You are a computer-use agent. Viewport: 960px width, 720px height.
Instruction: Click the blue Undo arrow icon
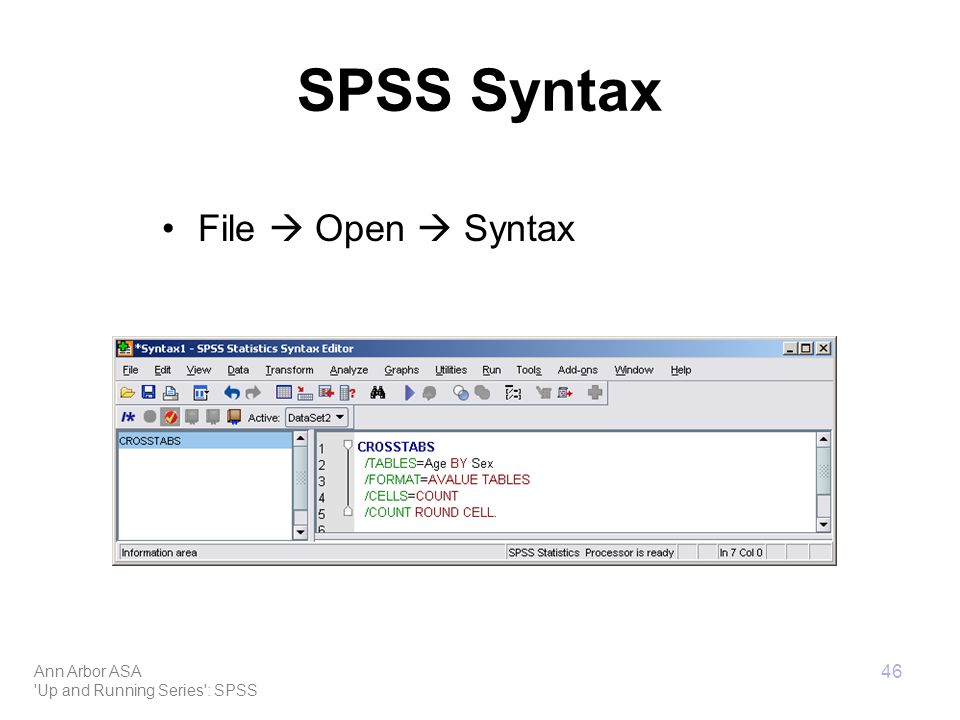tap(231, 392)
